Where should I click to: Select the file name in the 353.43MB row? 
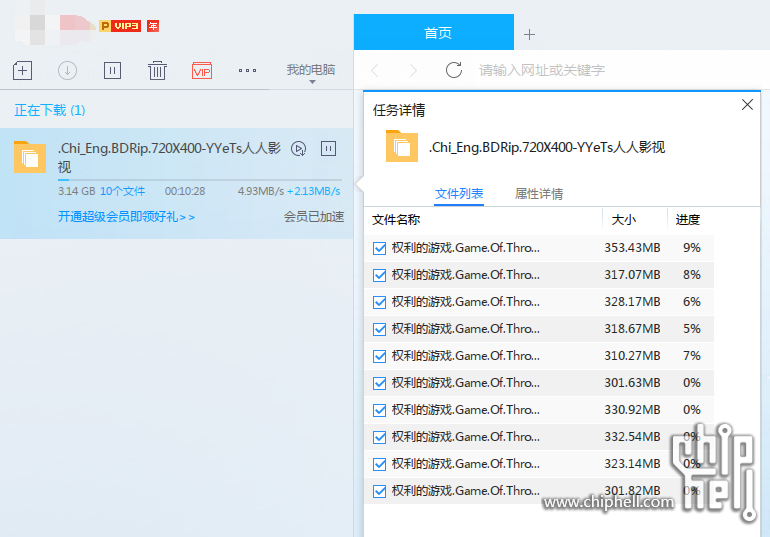click(466, 248)
